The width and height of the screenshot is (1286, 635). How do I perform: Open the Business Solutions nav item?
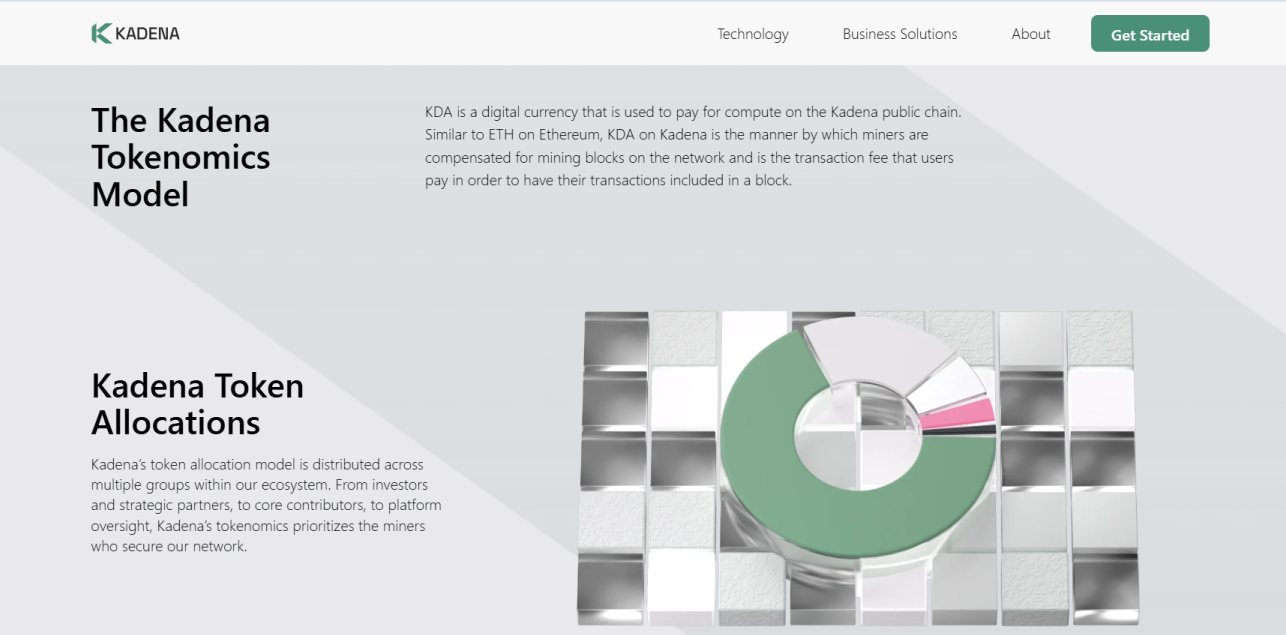coord(899,34)
